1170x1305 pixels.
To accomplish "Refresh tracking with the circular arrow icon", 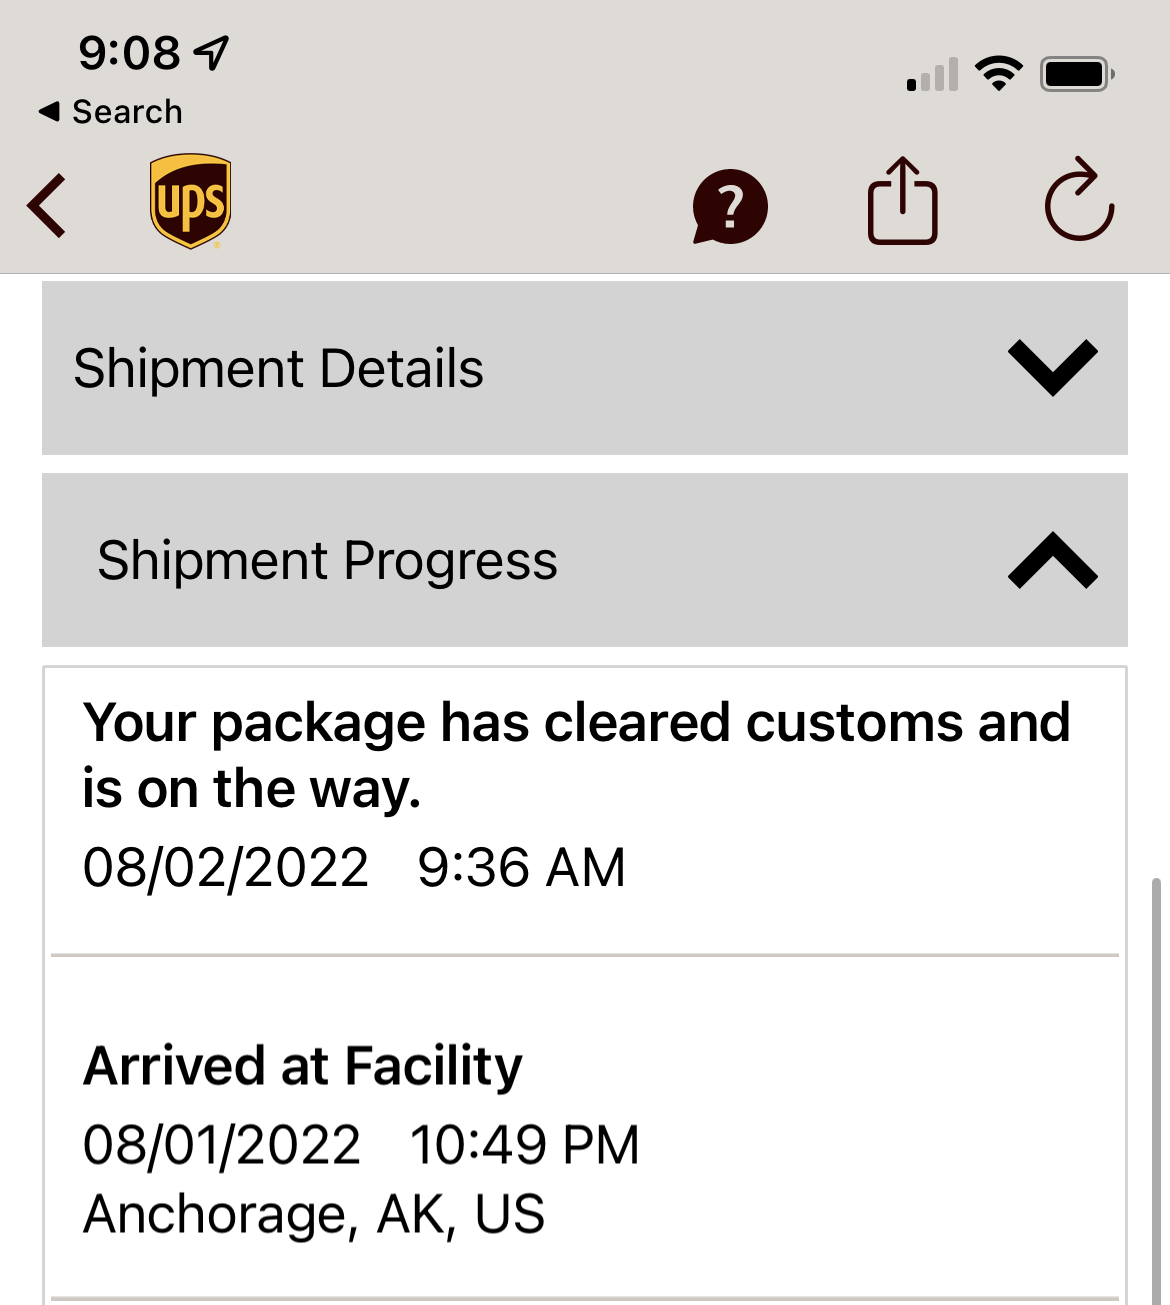I will tap(1079, 199).
